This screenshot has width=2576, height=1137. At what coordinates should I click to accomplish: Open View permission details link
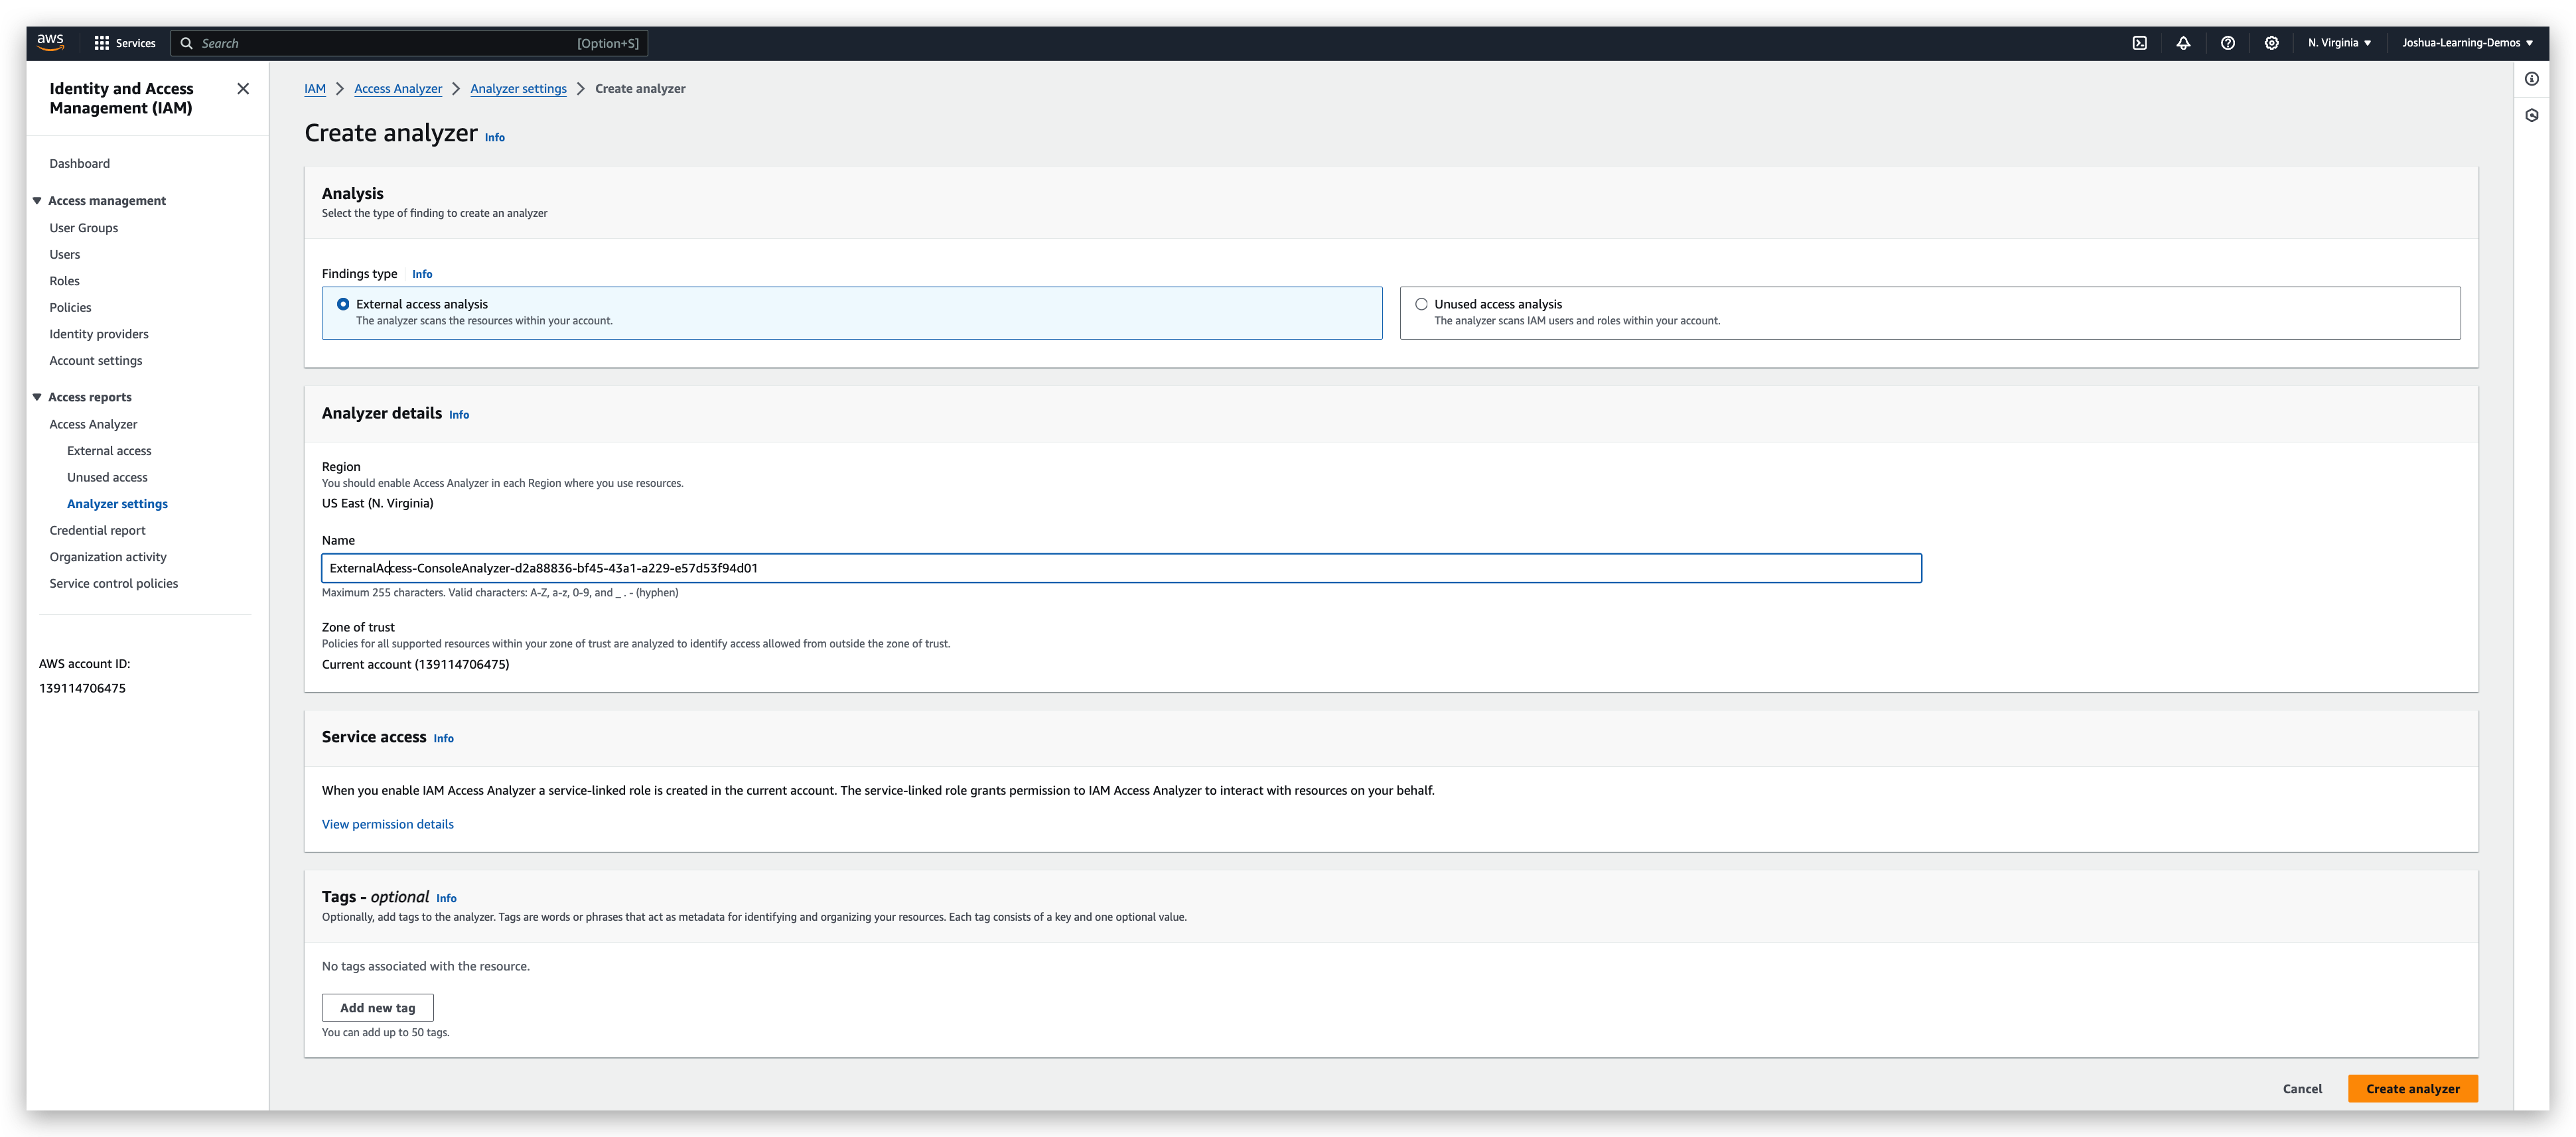pyautogui.click(x=387, y=823)
